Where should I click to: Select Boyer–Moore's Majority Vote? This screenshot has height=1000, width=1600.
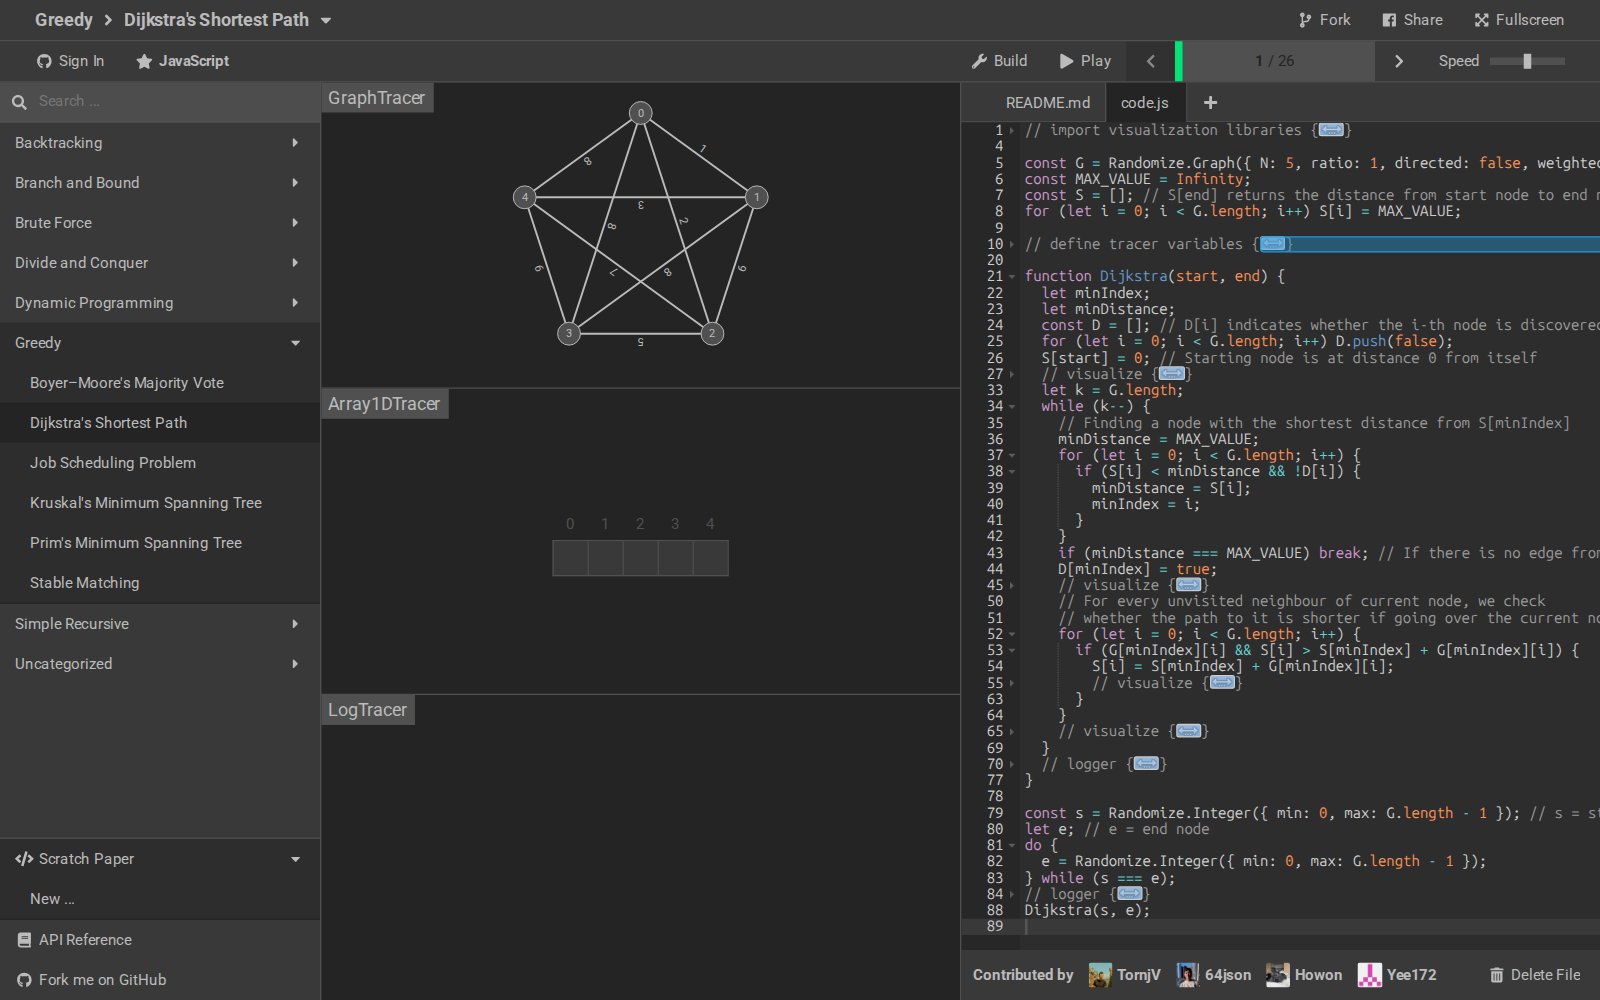pos(160,383)
